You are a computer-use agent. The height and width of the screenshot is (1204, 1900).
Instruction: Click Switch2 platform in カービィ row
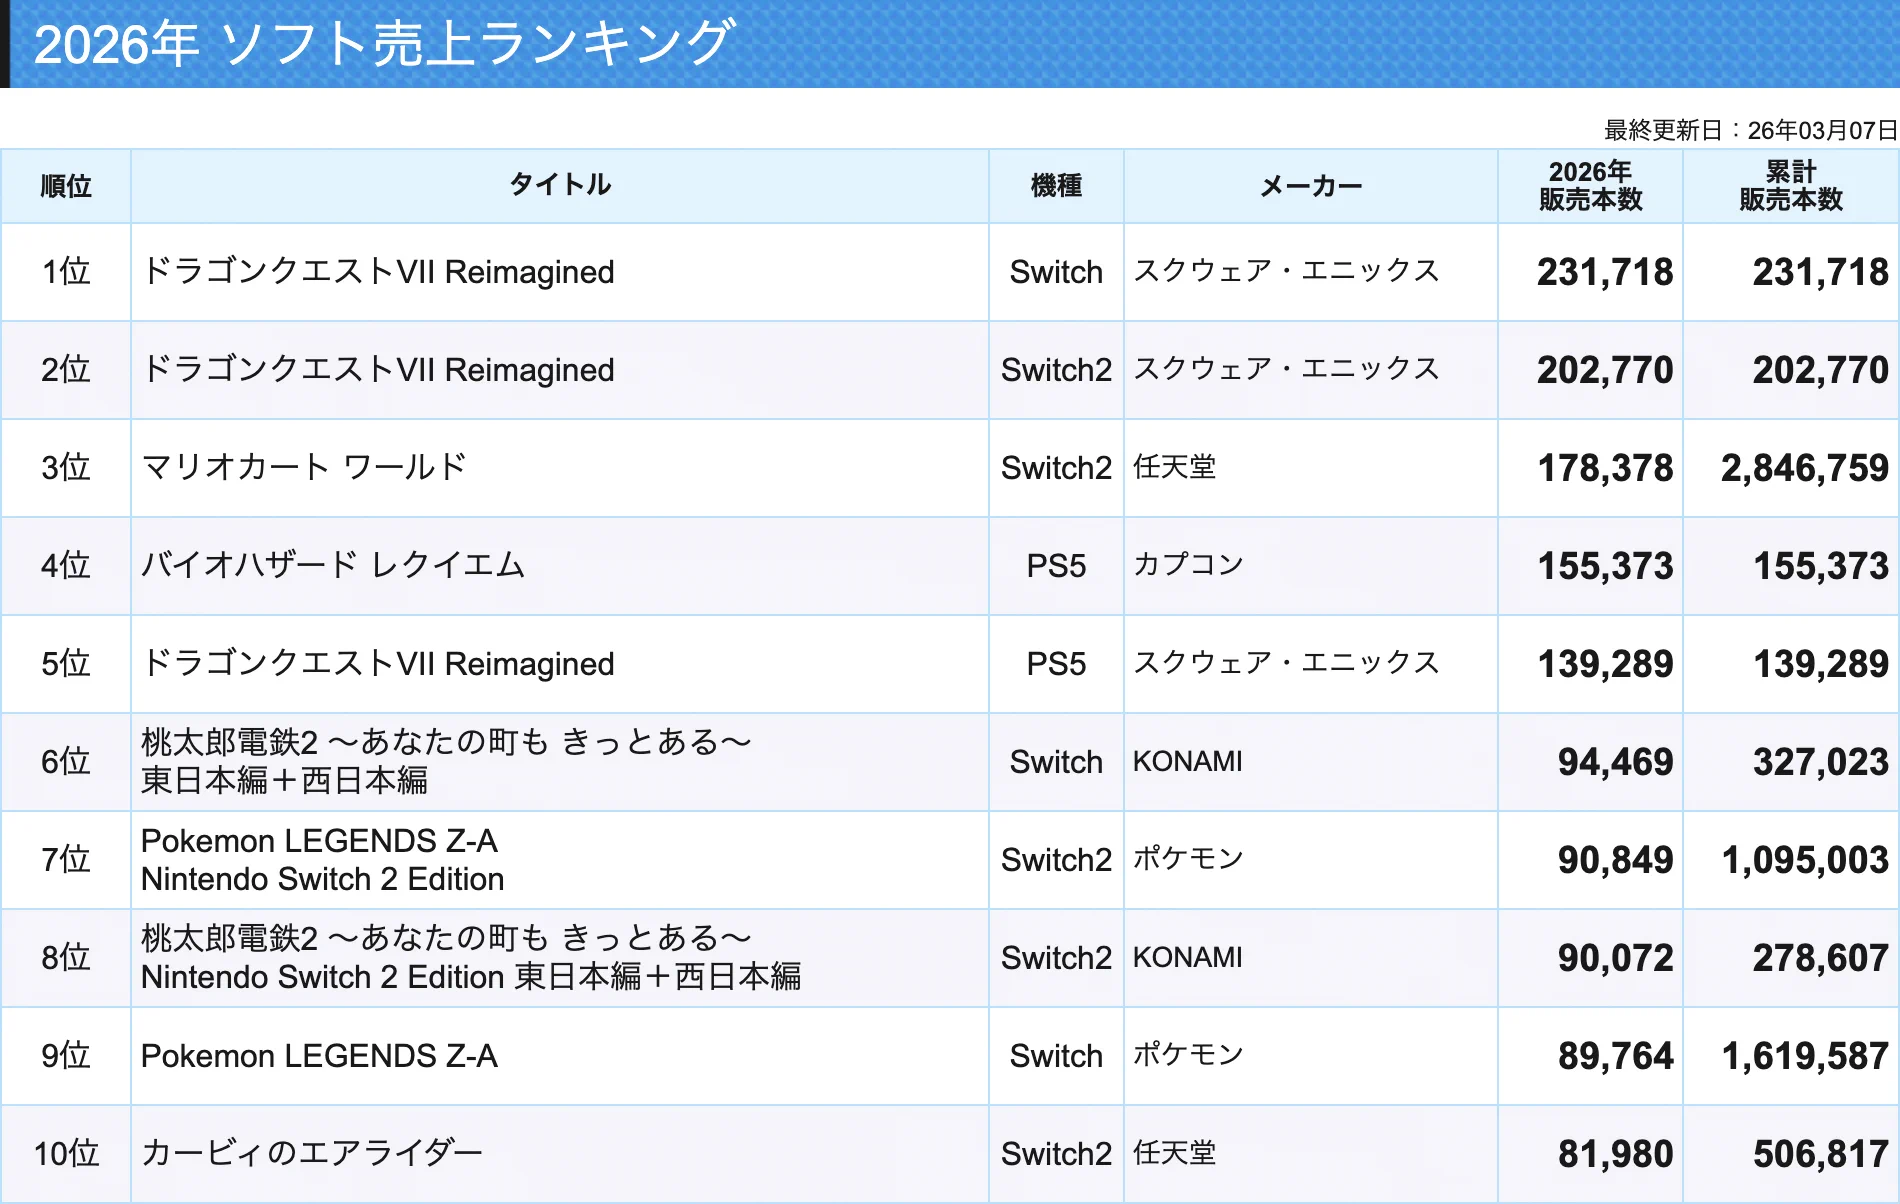(1056, 1154)
